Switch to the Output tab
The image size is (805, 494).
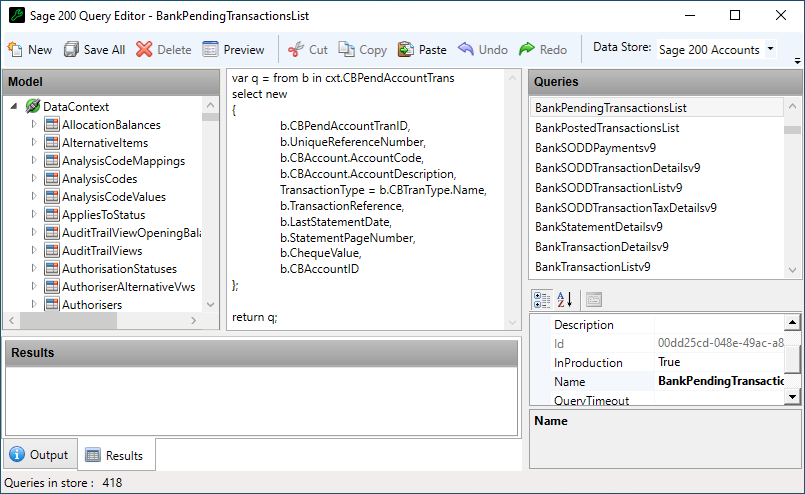[x=39, y=455]
